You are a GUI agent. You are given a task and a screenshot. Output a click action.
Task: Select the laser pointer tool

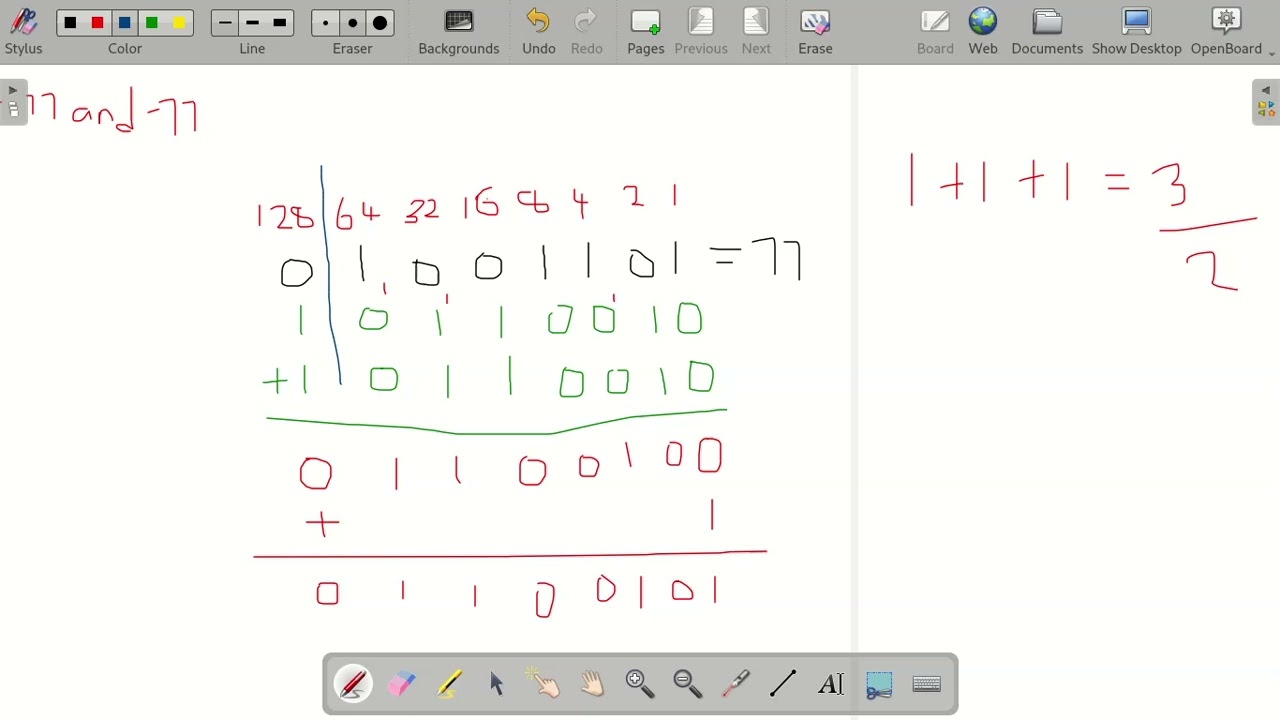pyautogui.click(x=736, y=684)
